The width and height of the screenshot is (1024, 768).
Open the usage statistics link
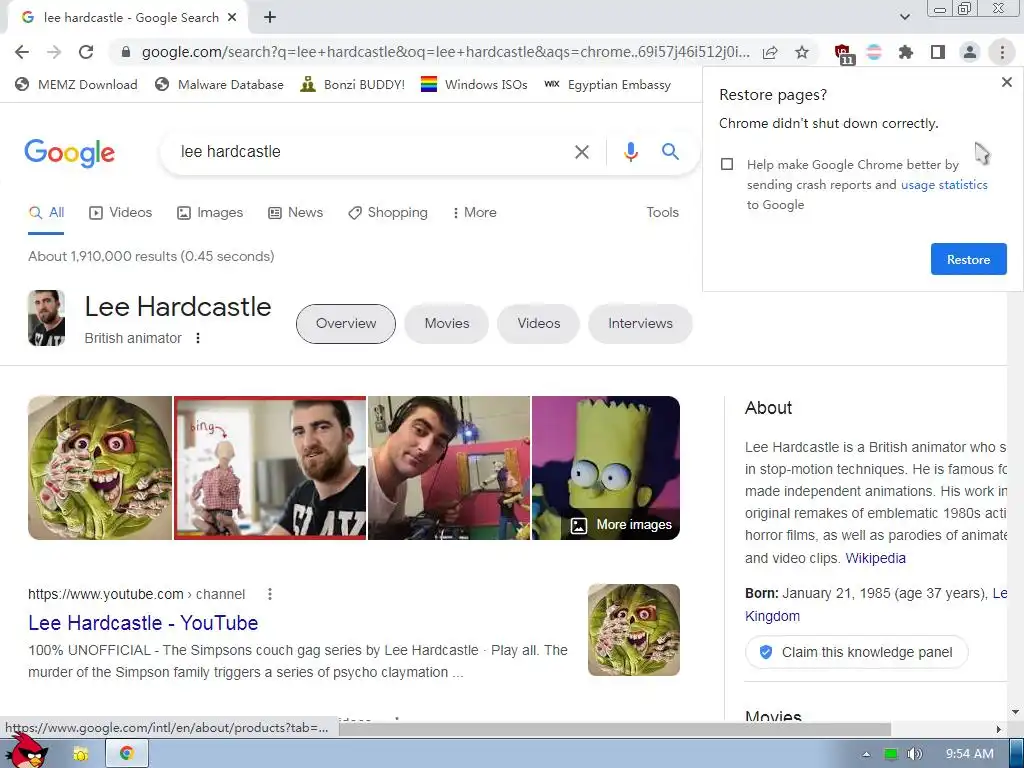point(944,185)
